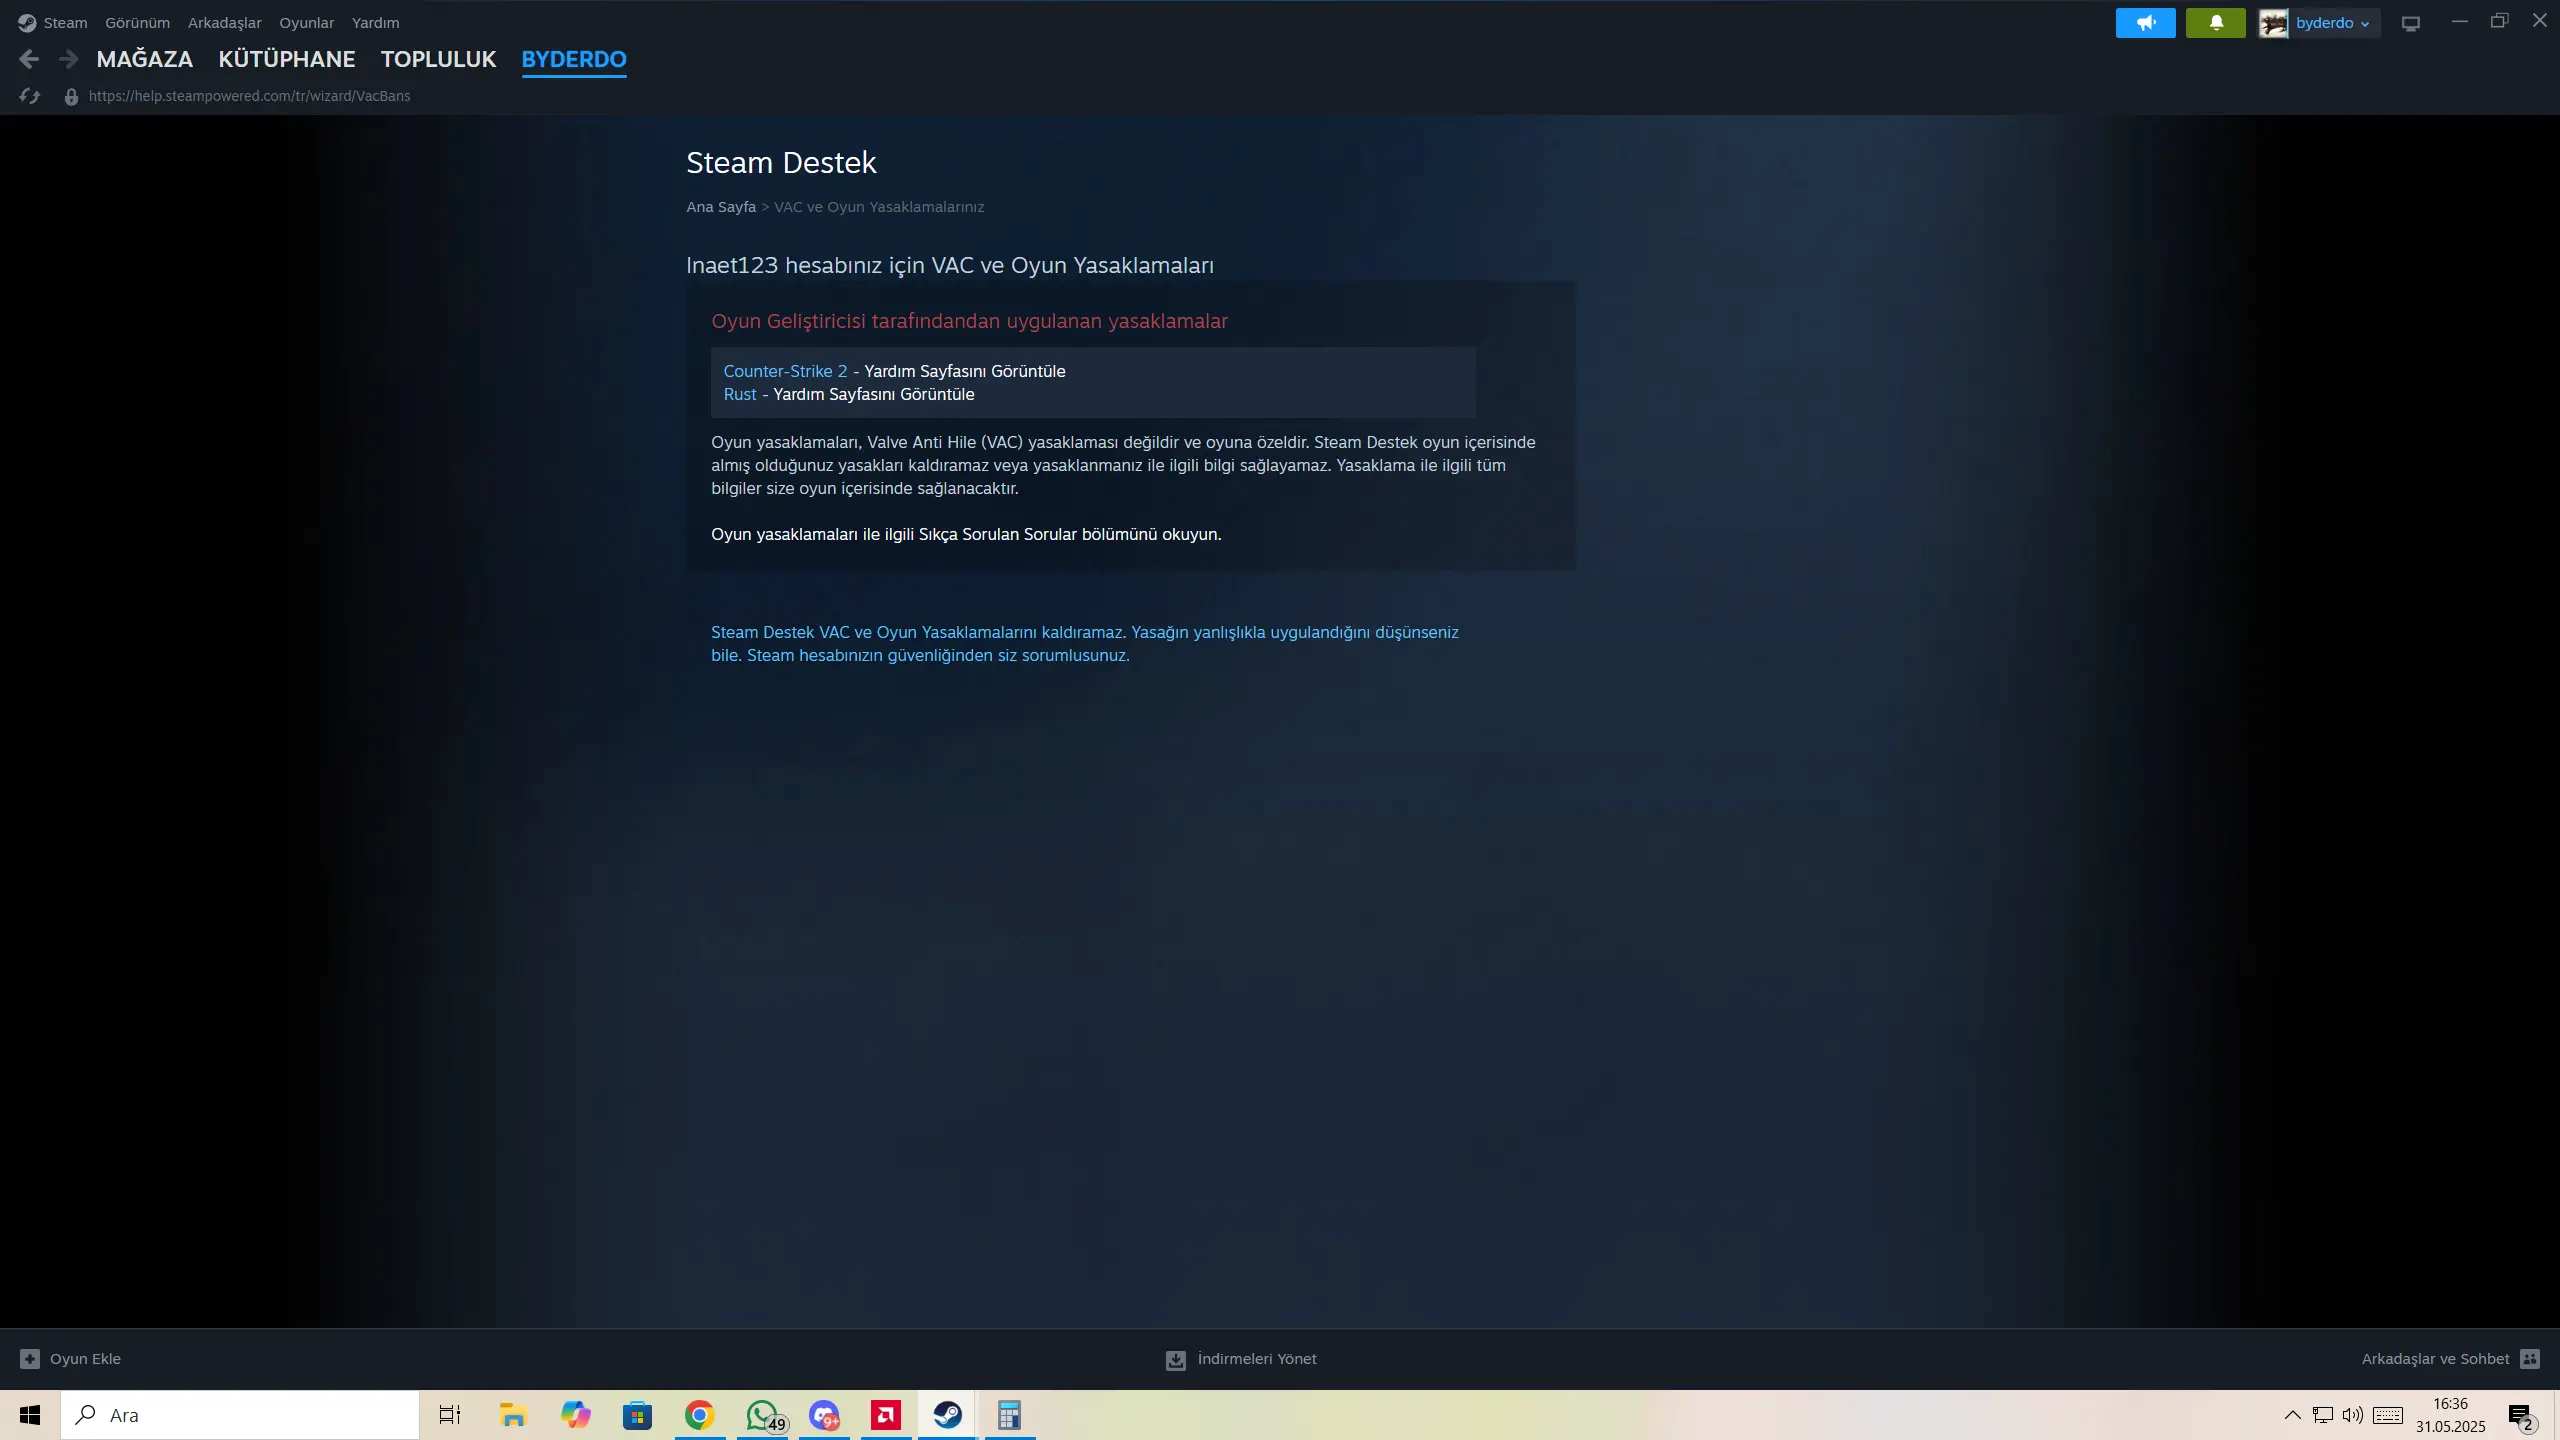
Task: Open the Windows notification center icon
Action: point(2521,1416)
